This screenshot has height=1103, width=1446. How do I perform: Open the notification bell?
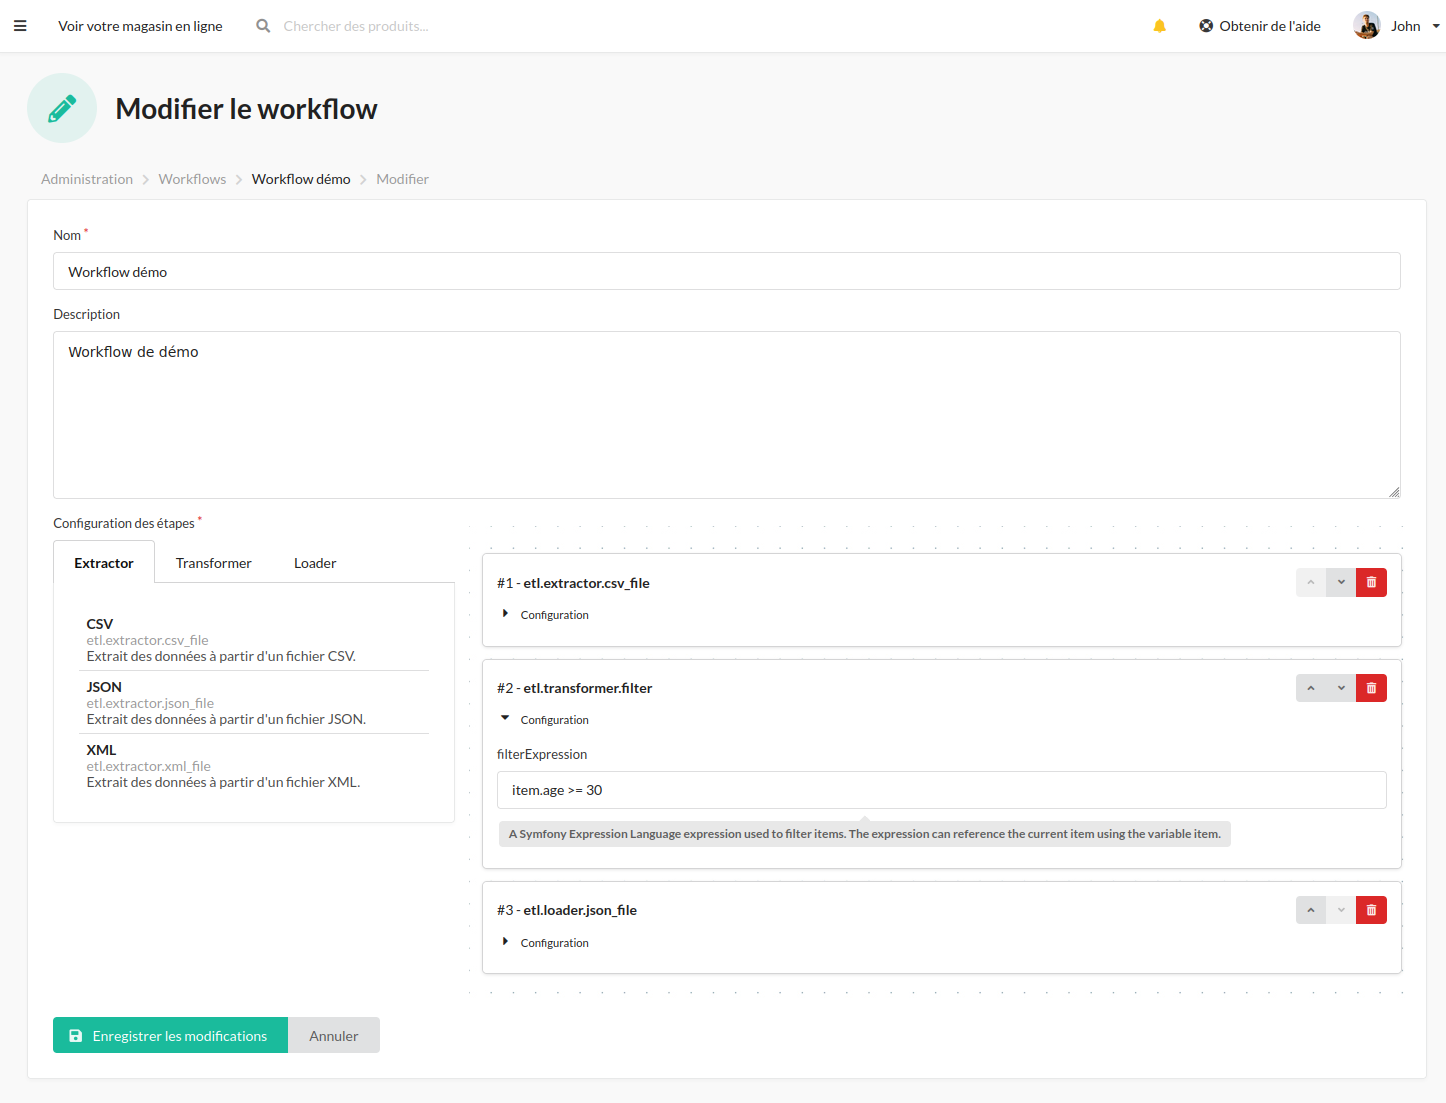(x=1159, y=25)
